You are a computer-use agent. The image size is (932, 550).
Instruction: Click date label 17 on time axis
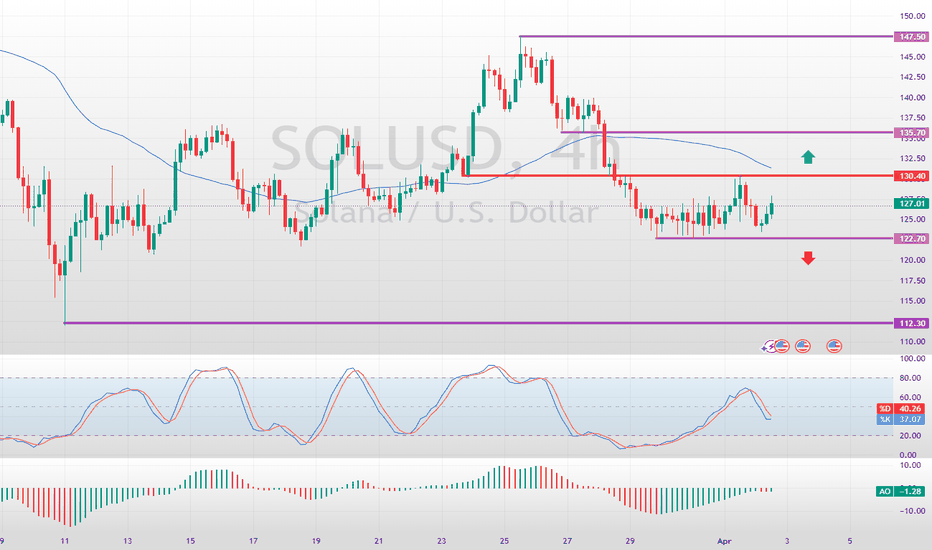[x=253, y=540]
